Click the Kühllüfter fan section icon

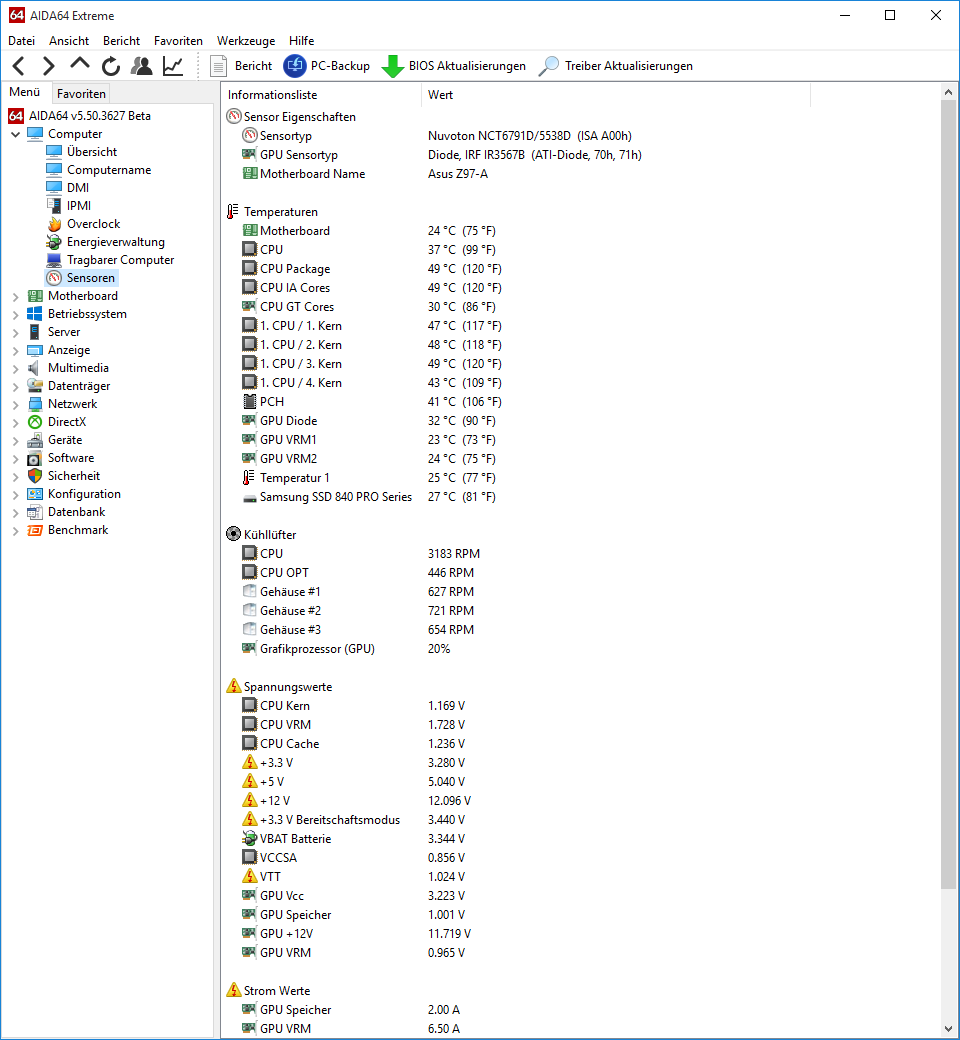(234, 534)
